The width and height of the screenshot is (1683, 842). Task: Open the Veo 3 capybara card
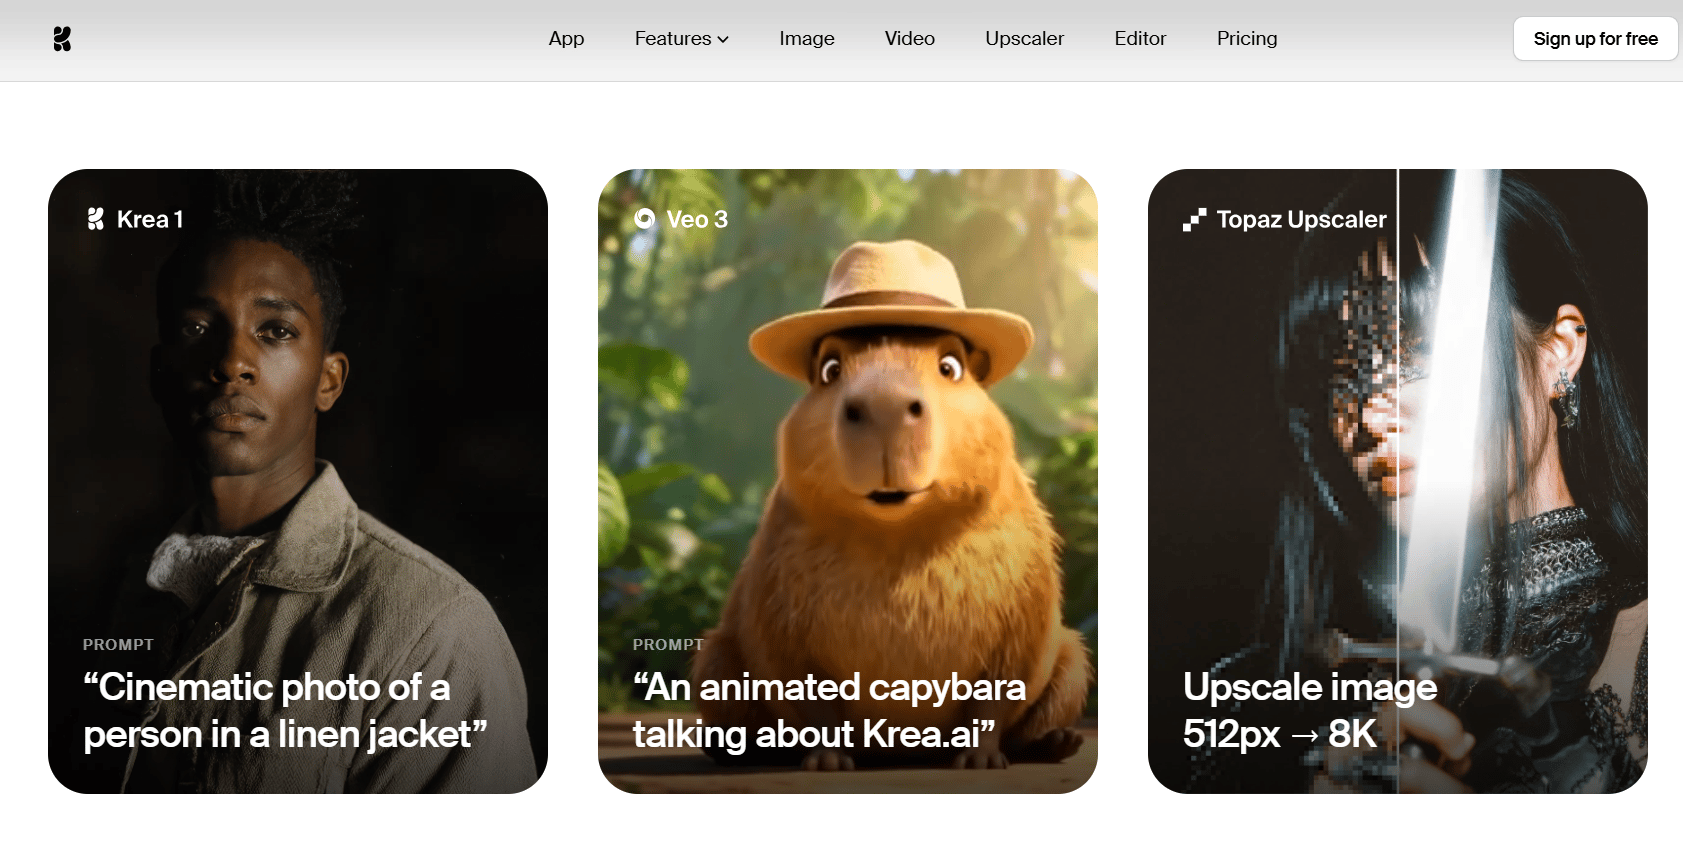848,481
